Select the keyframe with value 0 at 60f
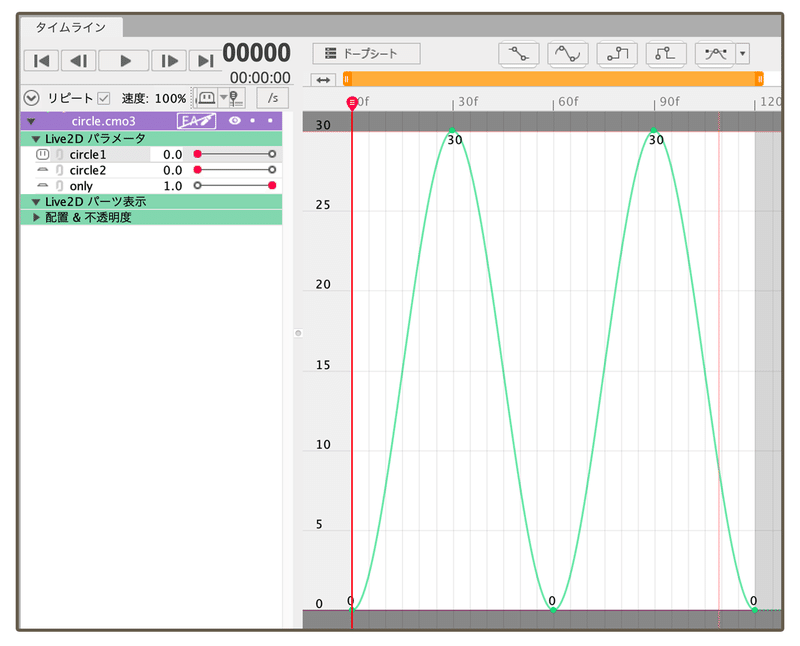 pos(553,610)
